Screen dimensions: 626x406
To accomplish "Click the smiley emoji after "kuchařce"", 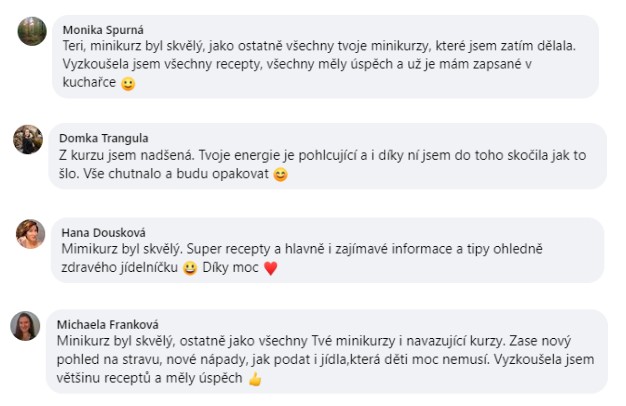I will click(x=127, y=84).
